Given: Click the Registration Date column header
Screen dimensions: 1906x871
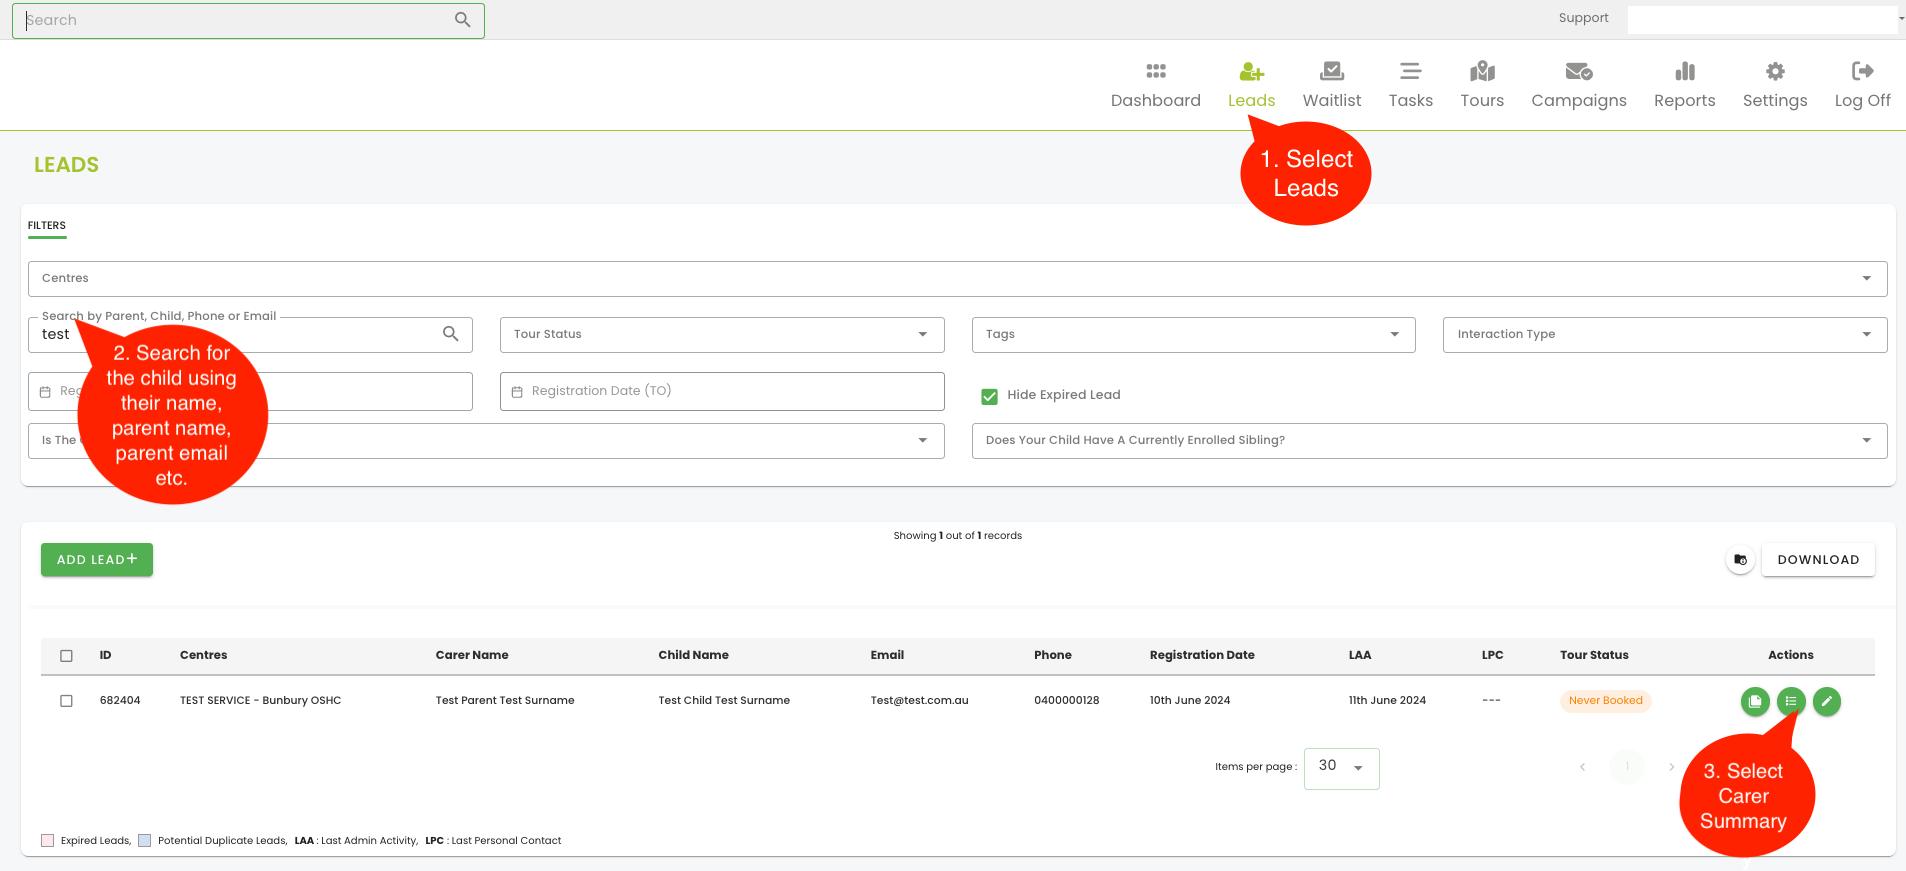Looking at the screenshot, I should [x=1202, y=656].
